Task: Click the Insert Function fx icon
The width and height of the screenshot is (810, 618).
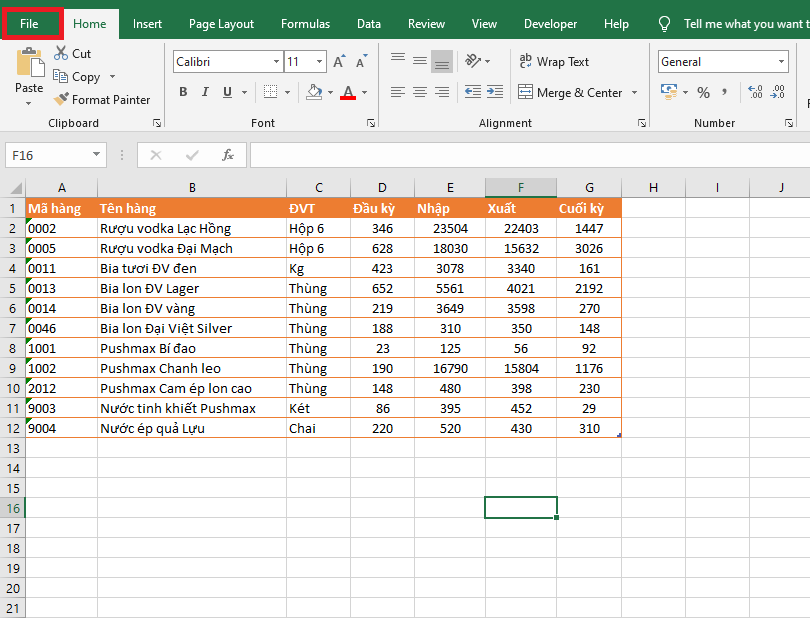Action: [228, 155]
